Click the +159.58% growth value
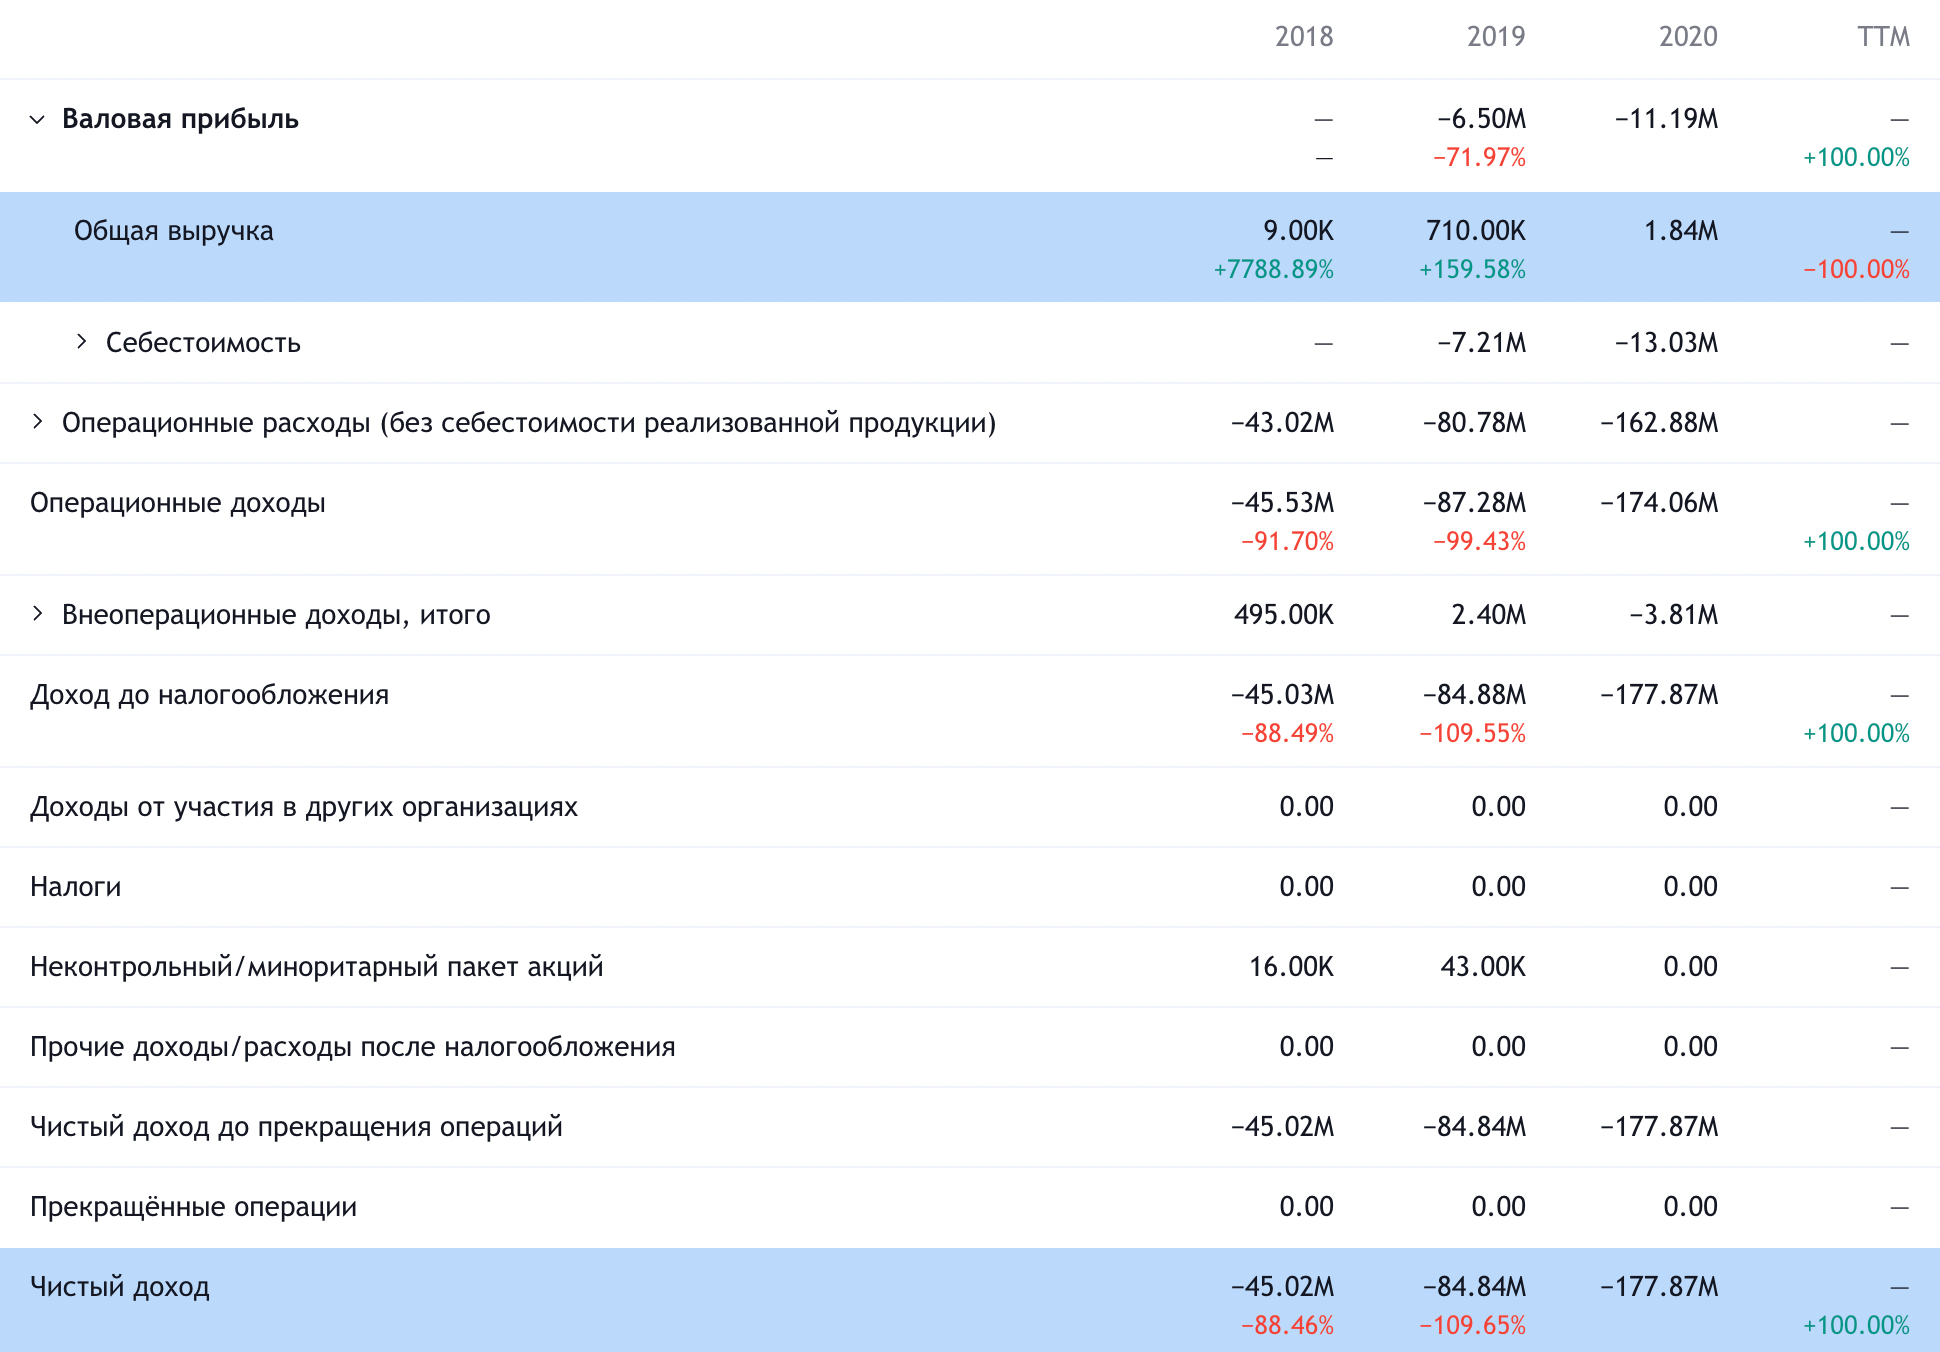This screenshot has width=1940, height=1352. [1473, 270]
